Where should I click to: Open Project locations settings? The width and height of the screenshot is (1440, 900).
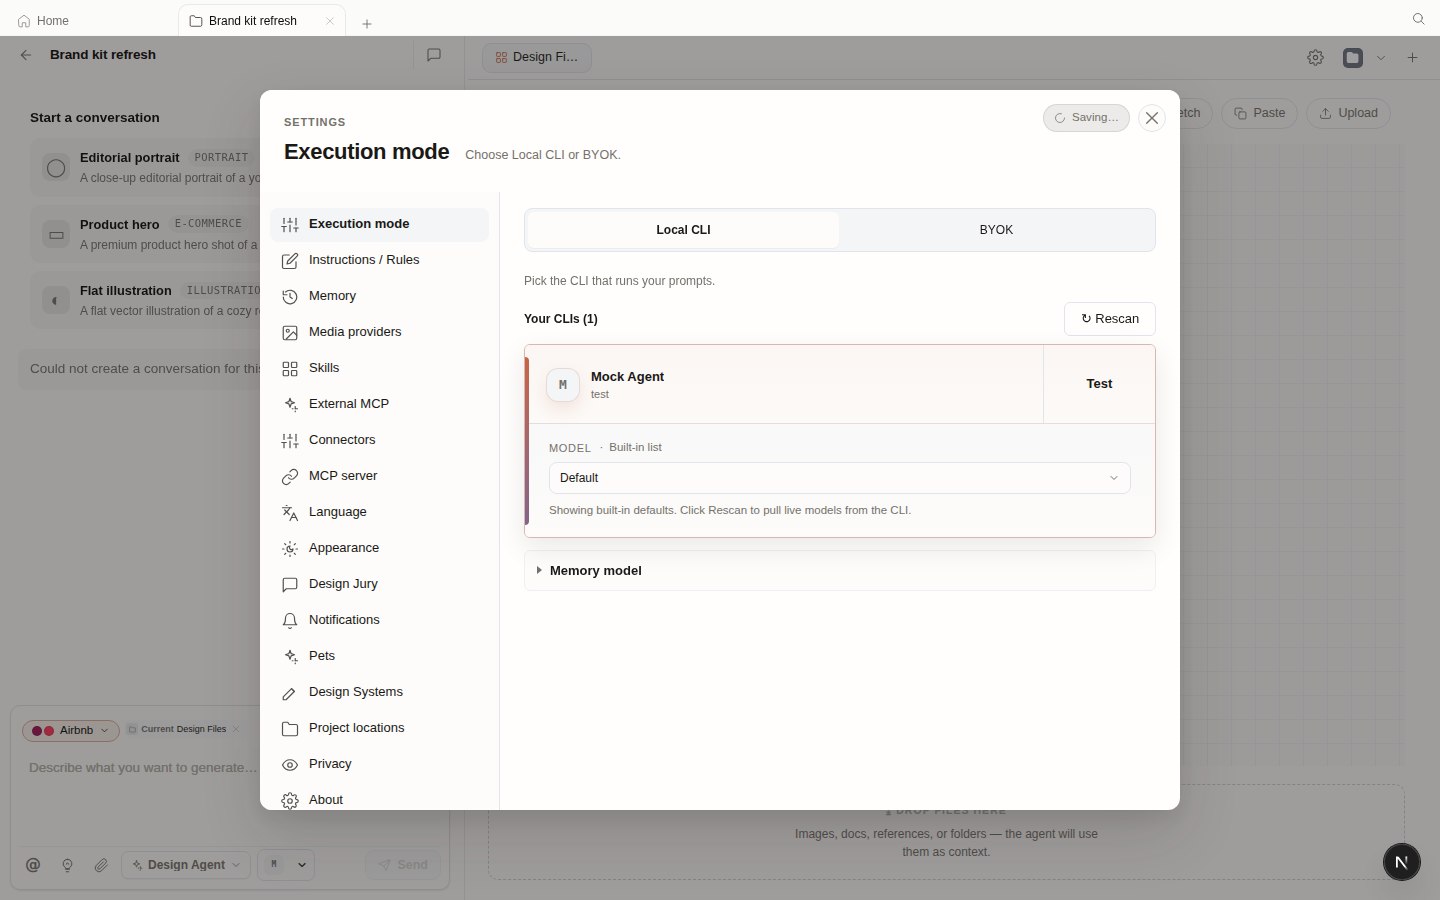coord(379,728)
